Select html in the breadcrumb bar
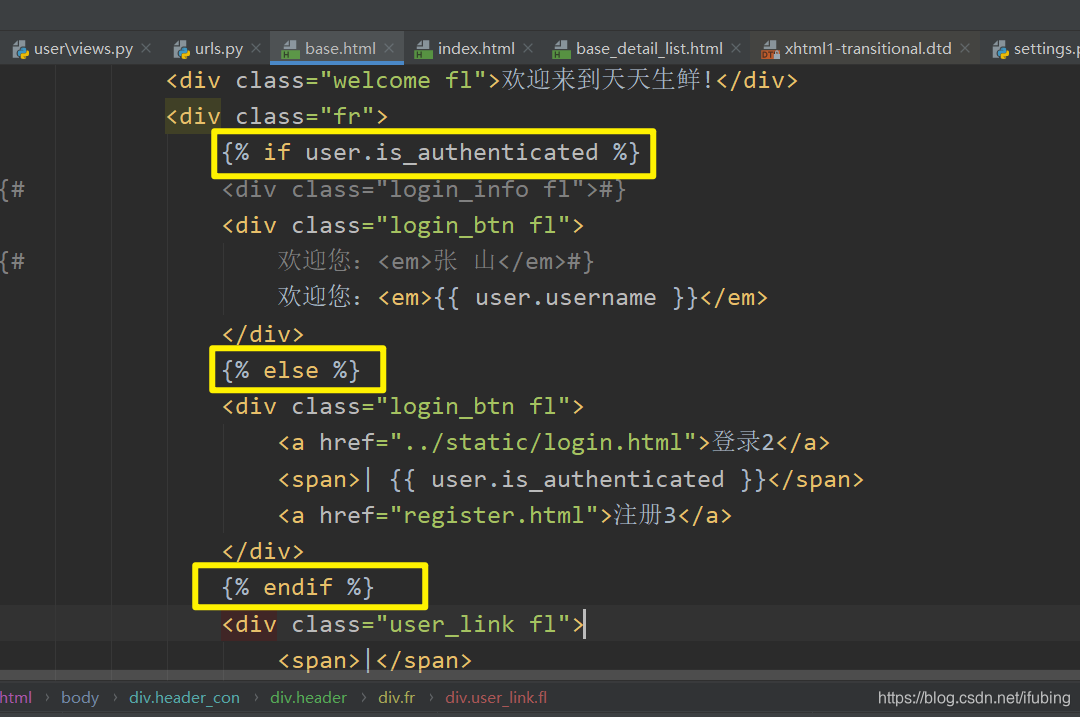 (16, 698)
